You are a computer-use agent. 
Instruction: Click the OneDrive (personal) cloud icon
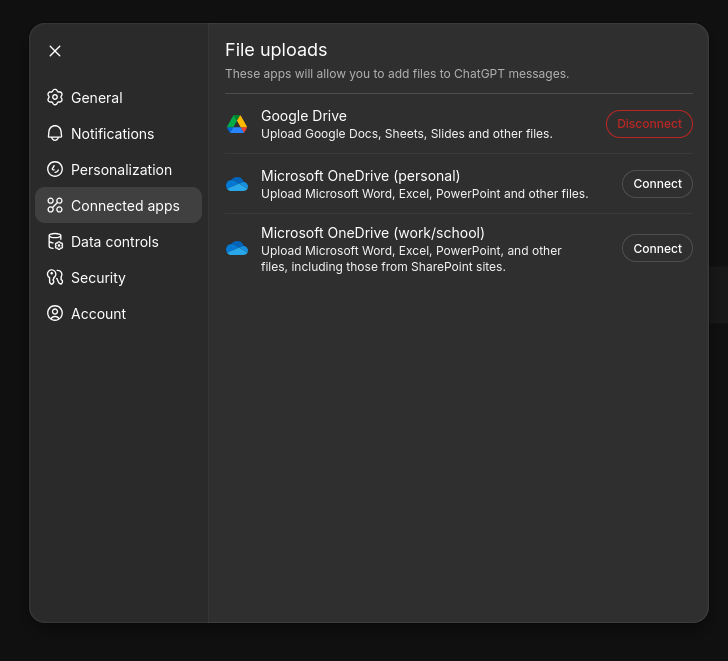click(x=237, y=184)
